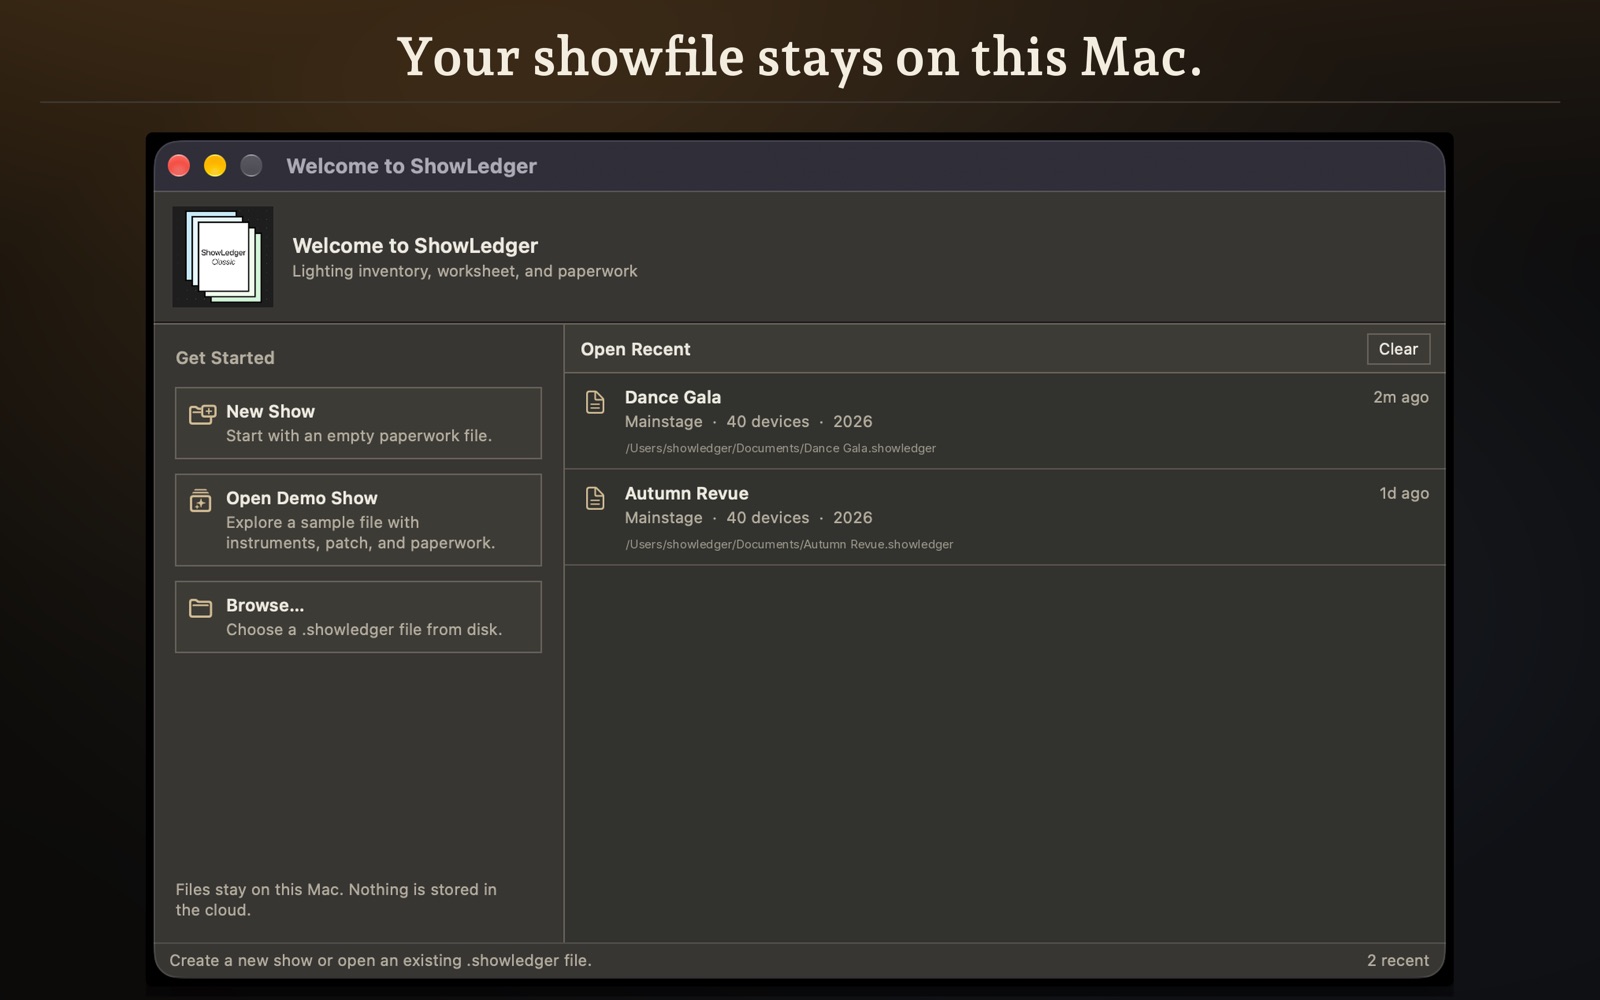The width and height of the screenshot is (1600, 1000).
Task: Click the Autumn Revue file path
Action: coord(789,544)
